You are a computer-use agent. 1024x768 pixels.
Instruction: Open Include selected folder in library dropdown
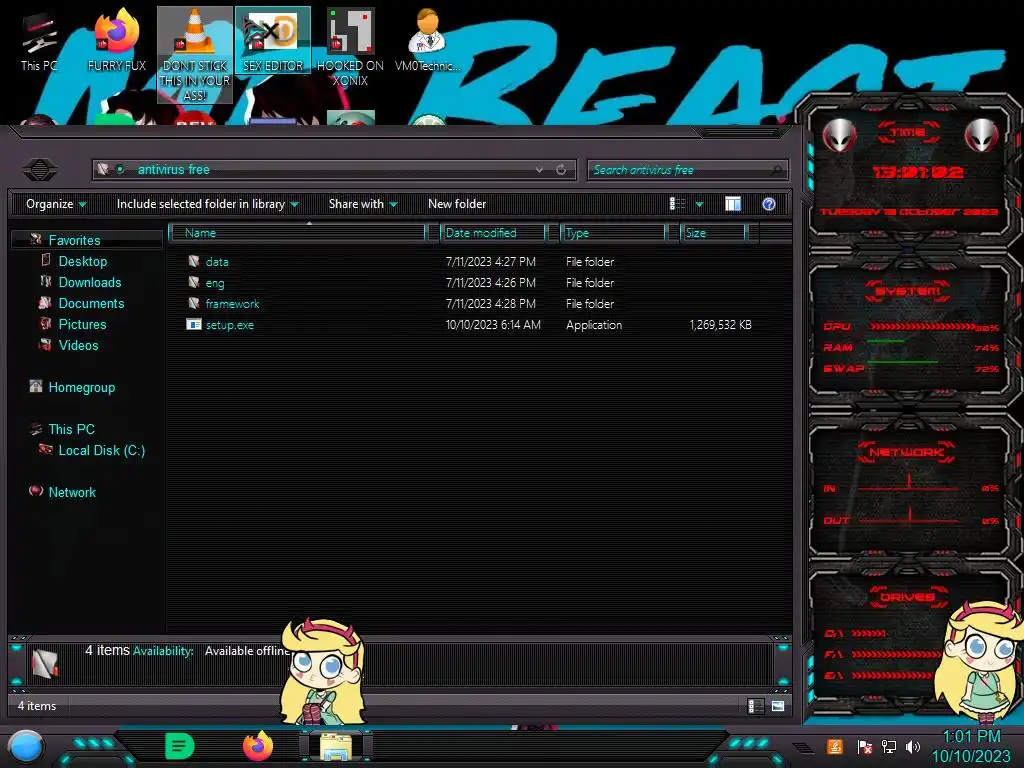coord(207,204)
